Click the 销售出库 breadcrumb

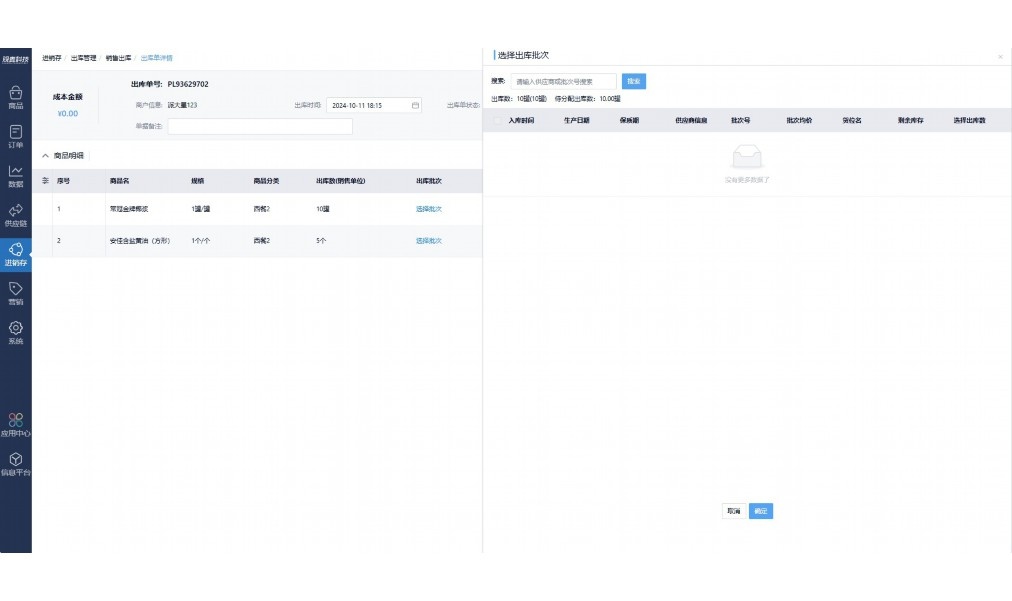point(118,58)
